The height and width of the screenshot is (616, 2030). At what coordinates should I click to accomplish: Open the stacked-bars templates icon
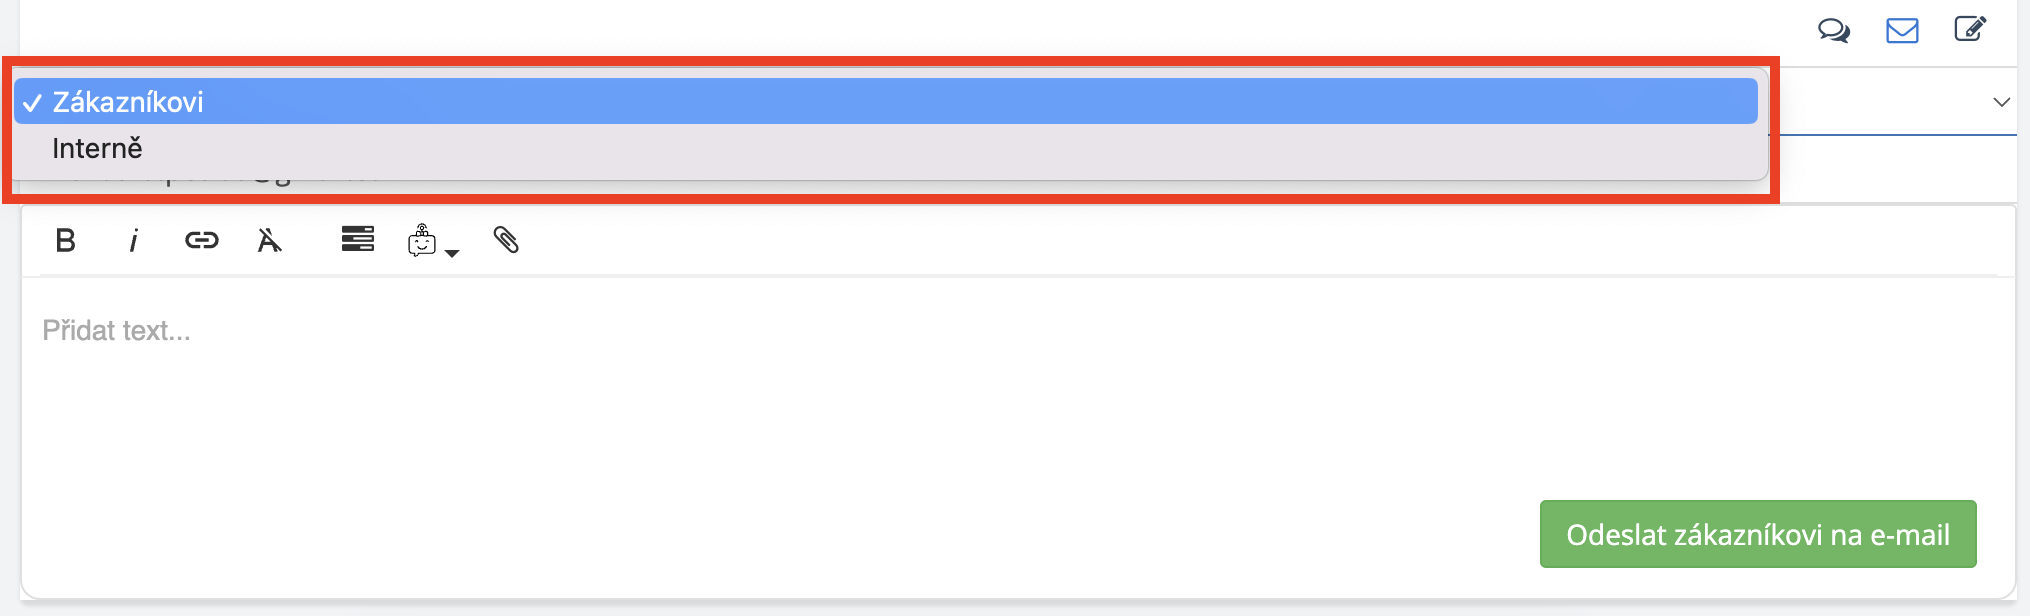click(x=357, y=239)
